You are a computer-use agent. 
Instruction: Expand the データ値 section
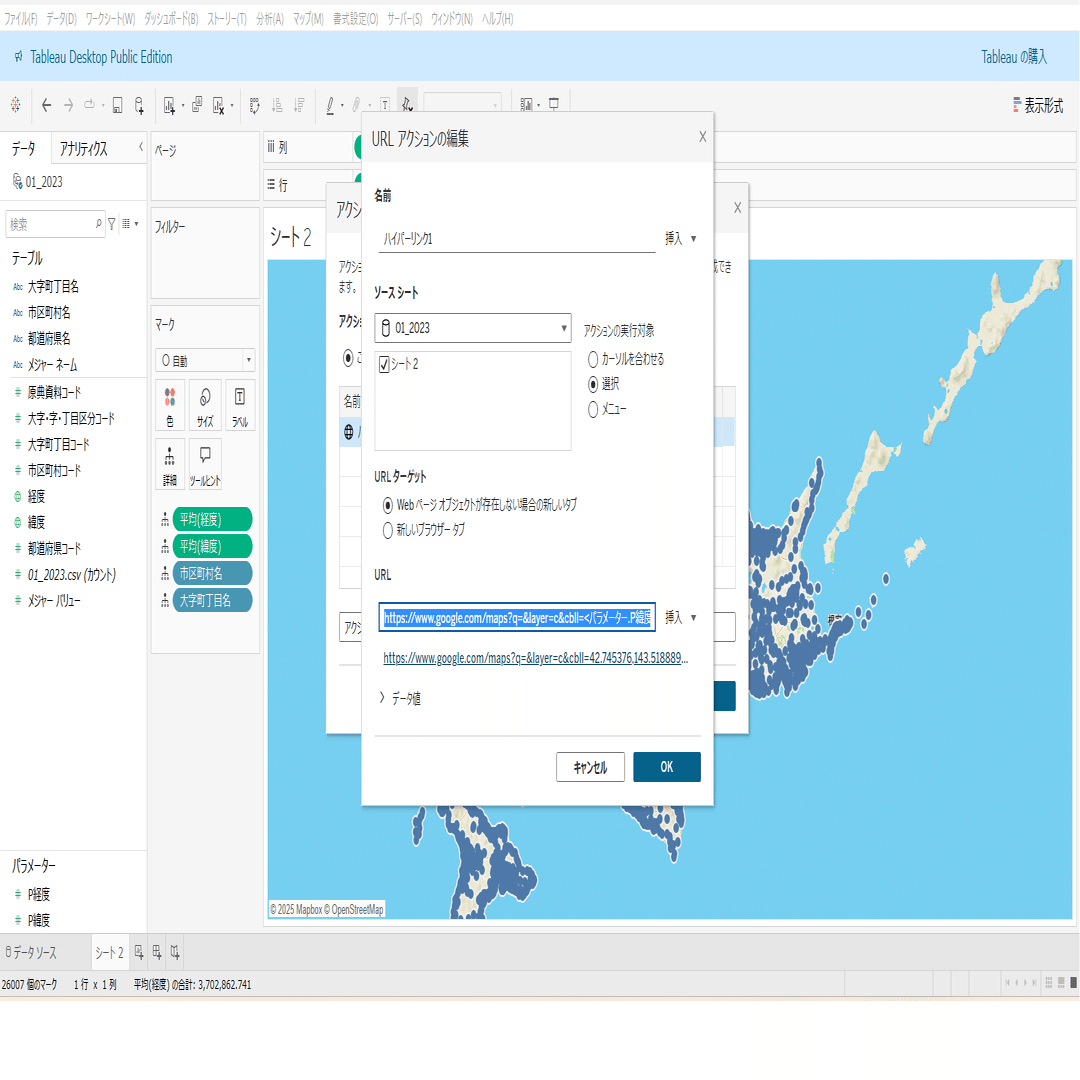406,697
